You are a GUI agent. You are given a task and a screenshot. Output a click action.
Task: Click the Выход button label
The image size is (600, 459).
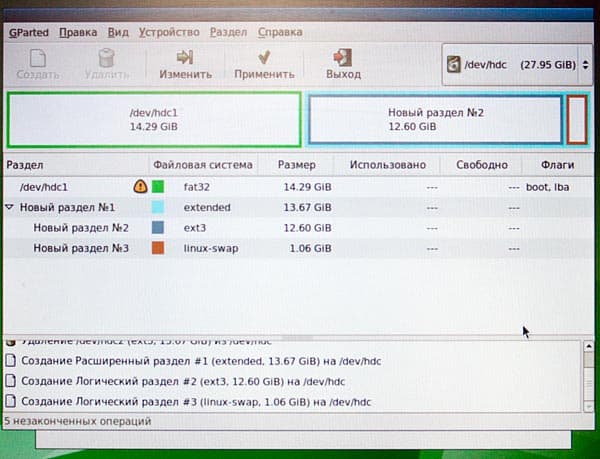coord(343,74)
